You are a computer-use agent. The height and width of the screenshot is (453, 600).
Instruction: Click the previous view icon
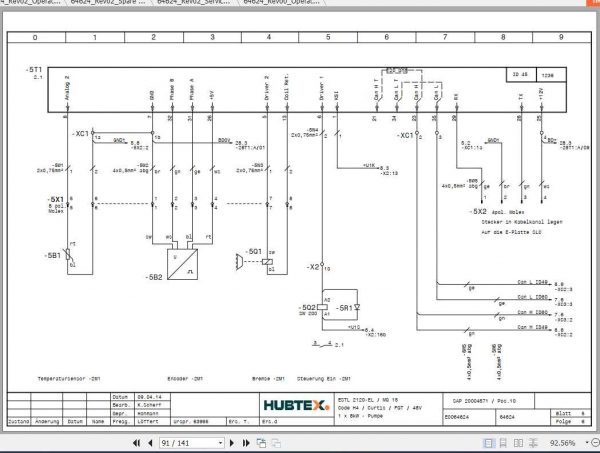tap(261, 443)
